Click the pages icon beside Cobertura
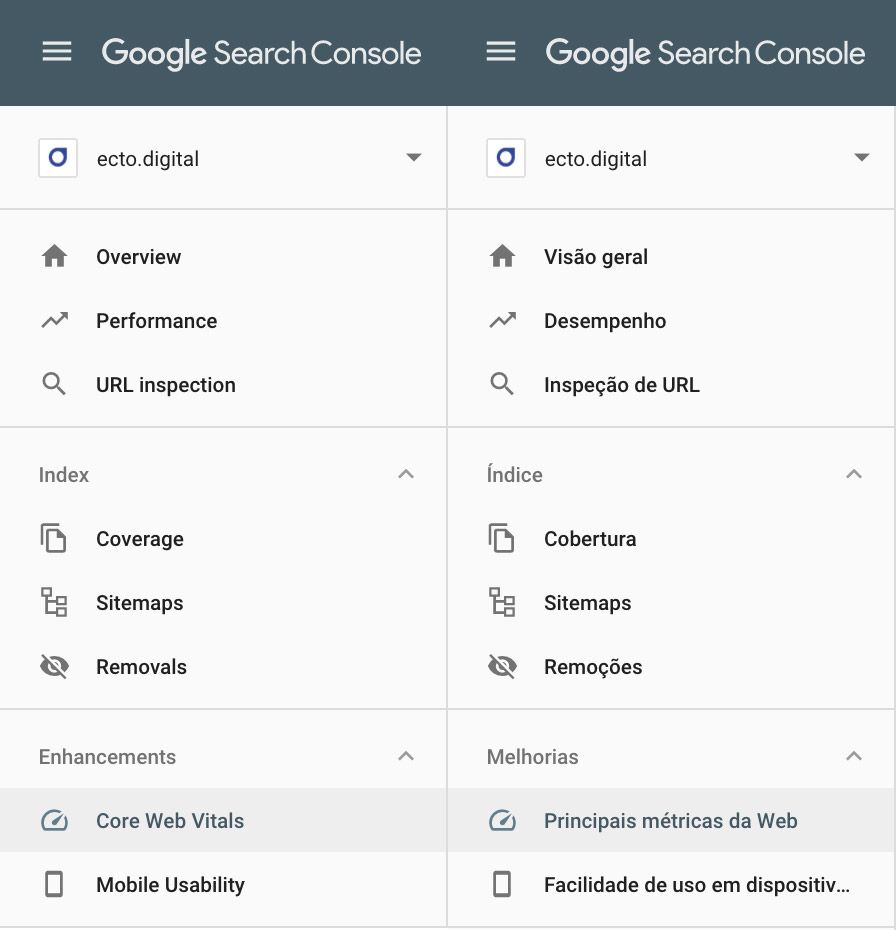Image resolution: width=896 pixels, height=930 pixels. (502, 539)
